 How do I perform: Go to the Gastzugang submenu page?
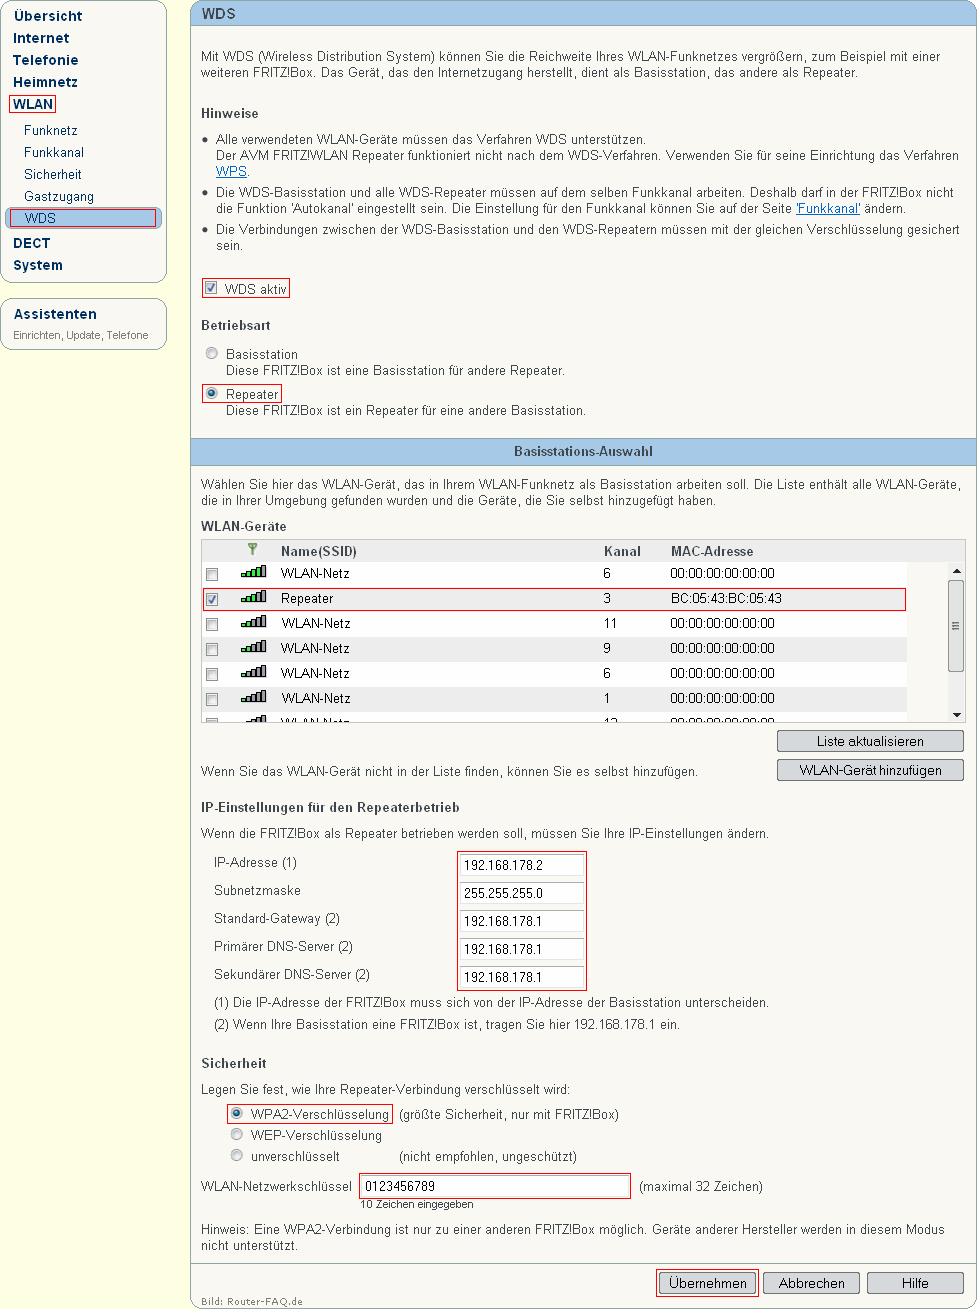pyautogui.click(x=59, y=196)
